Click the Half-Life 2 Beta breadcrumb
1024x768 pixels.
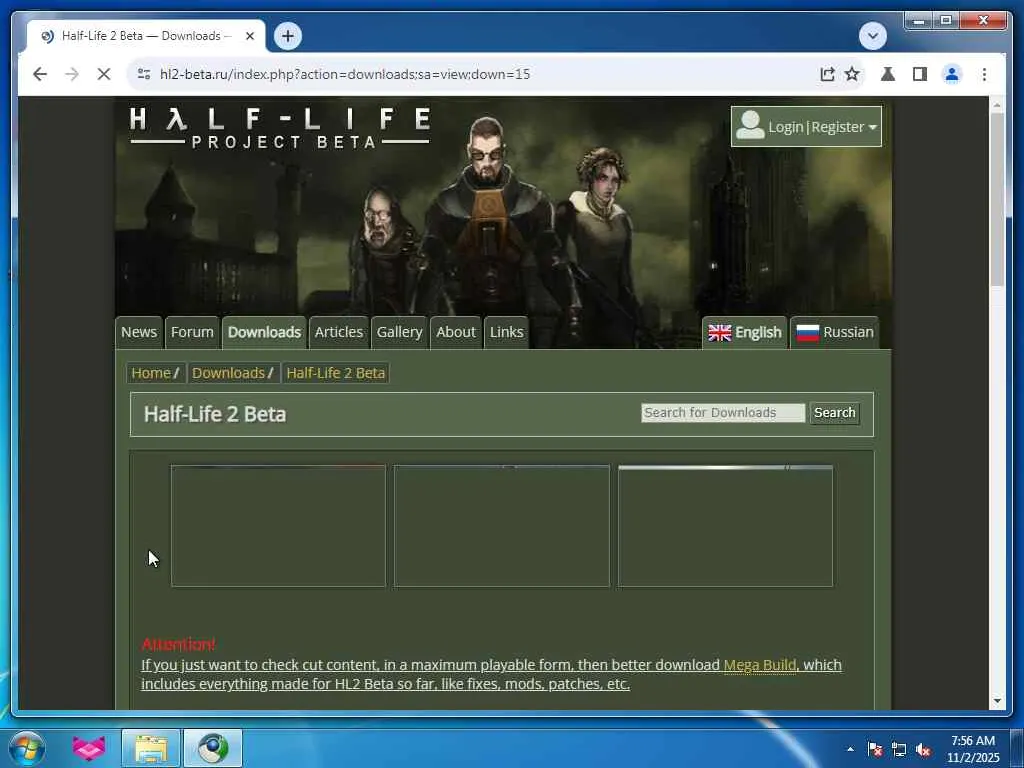(336, 373)
